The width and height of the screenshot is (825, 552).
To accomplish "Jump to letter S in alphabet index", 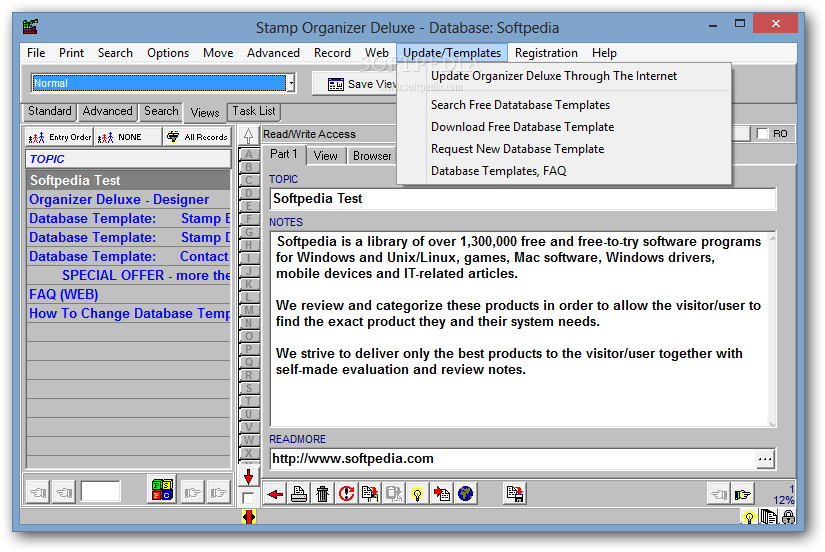I will (248, 388).
